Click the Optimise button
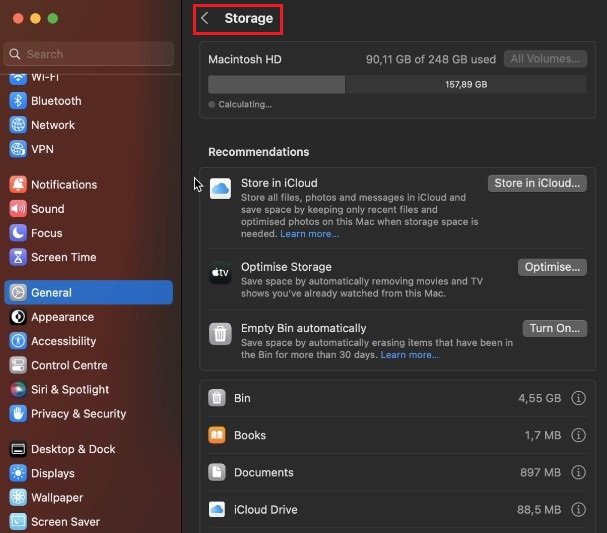The height and width of the screenshot is (533, 607). point(552,267)
